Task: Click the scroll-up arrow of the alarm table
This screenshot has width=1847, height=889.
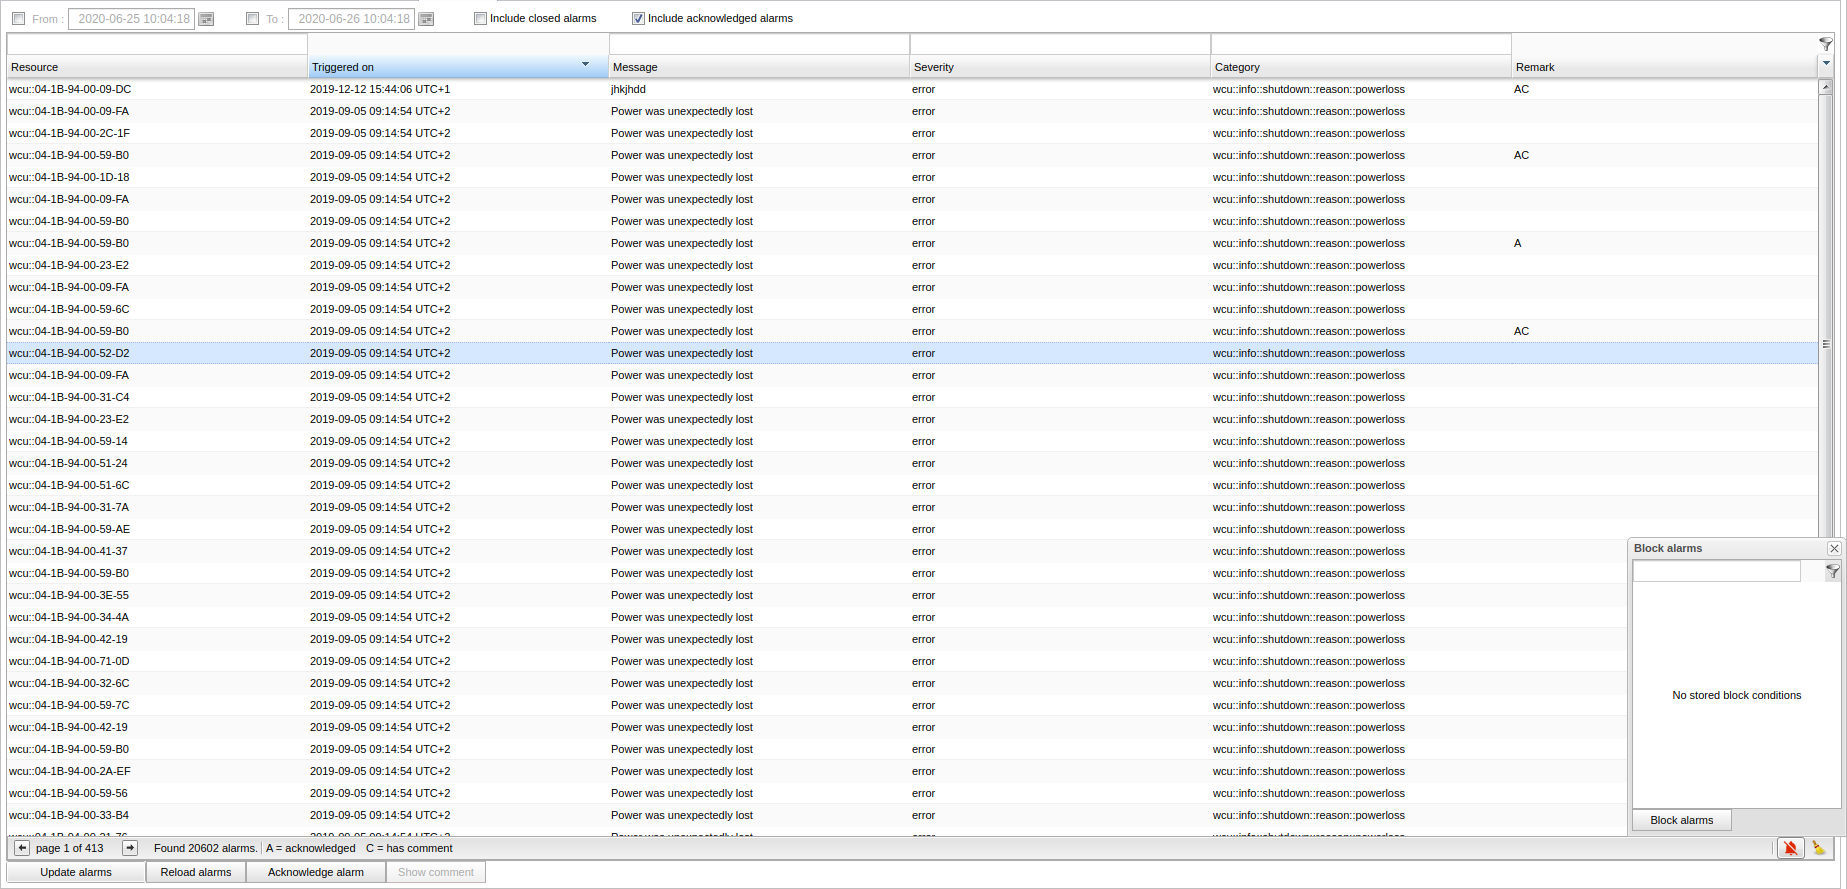Action: (x=1825, y=87)
